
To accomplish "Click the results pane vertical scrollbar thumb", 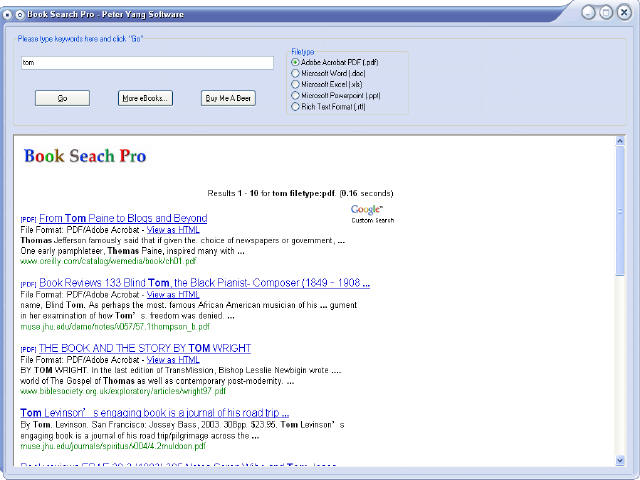I will 620,211.
